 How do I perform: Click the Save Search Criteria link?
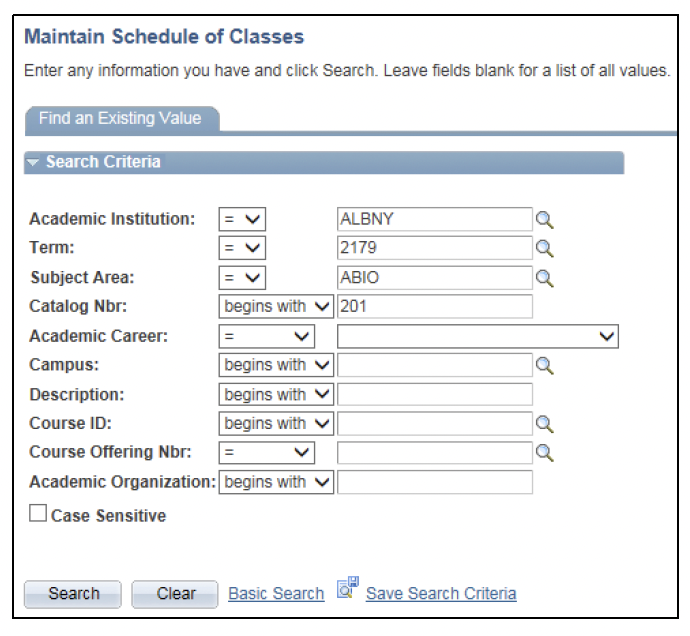(x=441, y=594)
